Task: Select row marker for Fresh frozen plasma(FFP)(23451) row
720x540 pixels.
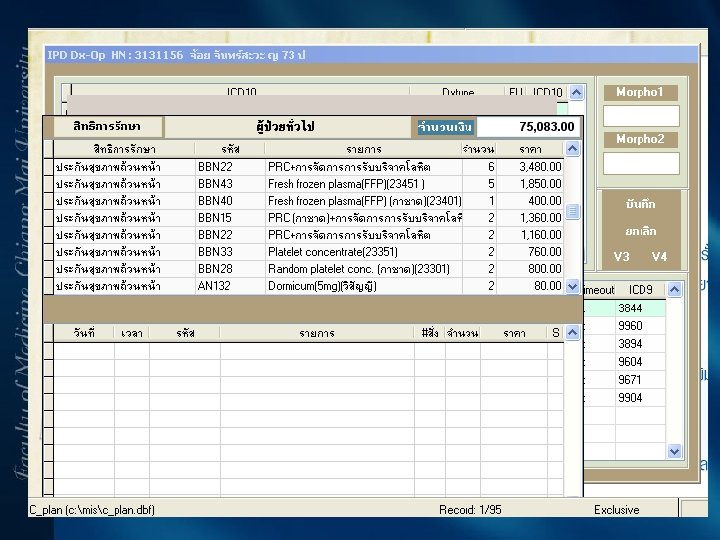Action: (x=48, y=184)
